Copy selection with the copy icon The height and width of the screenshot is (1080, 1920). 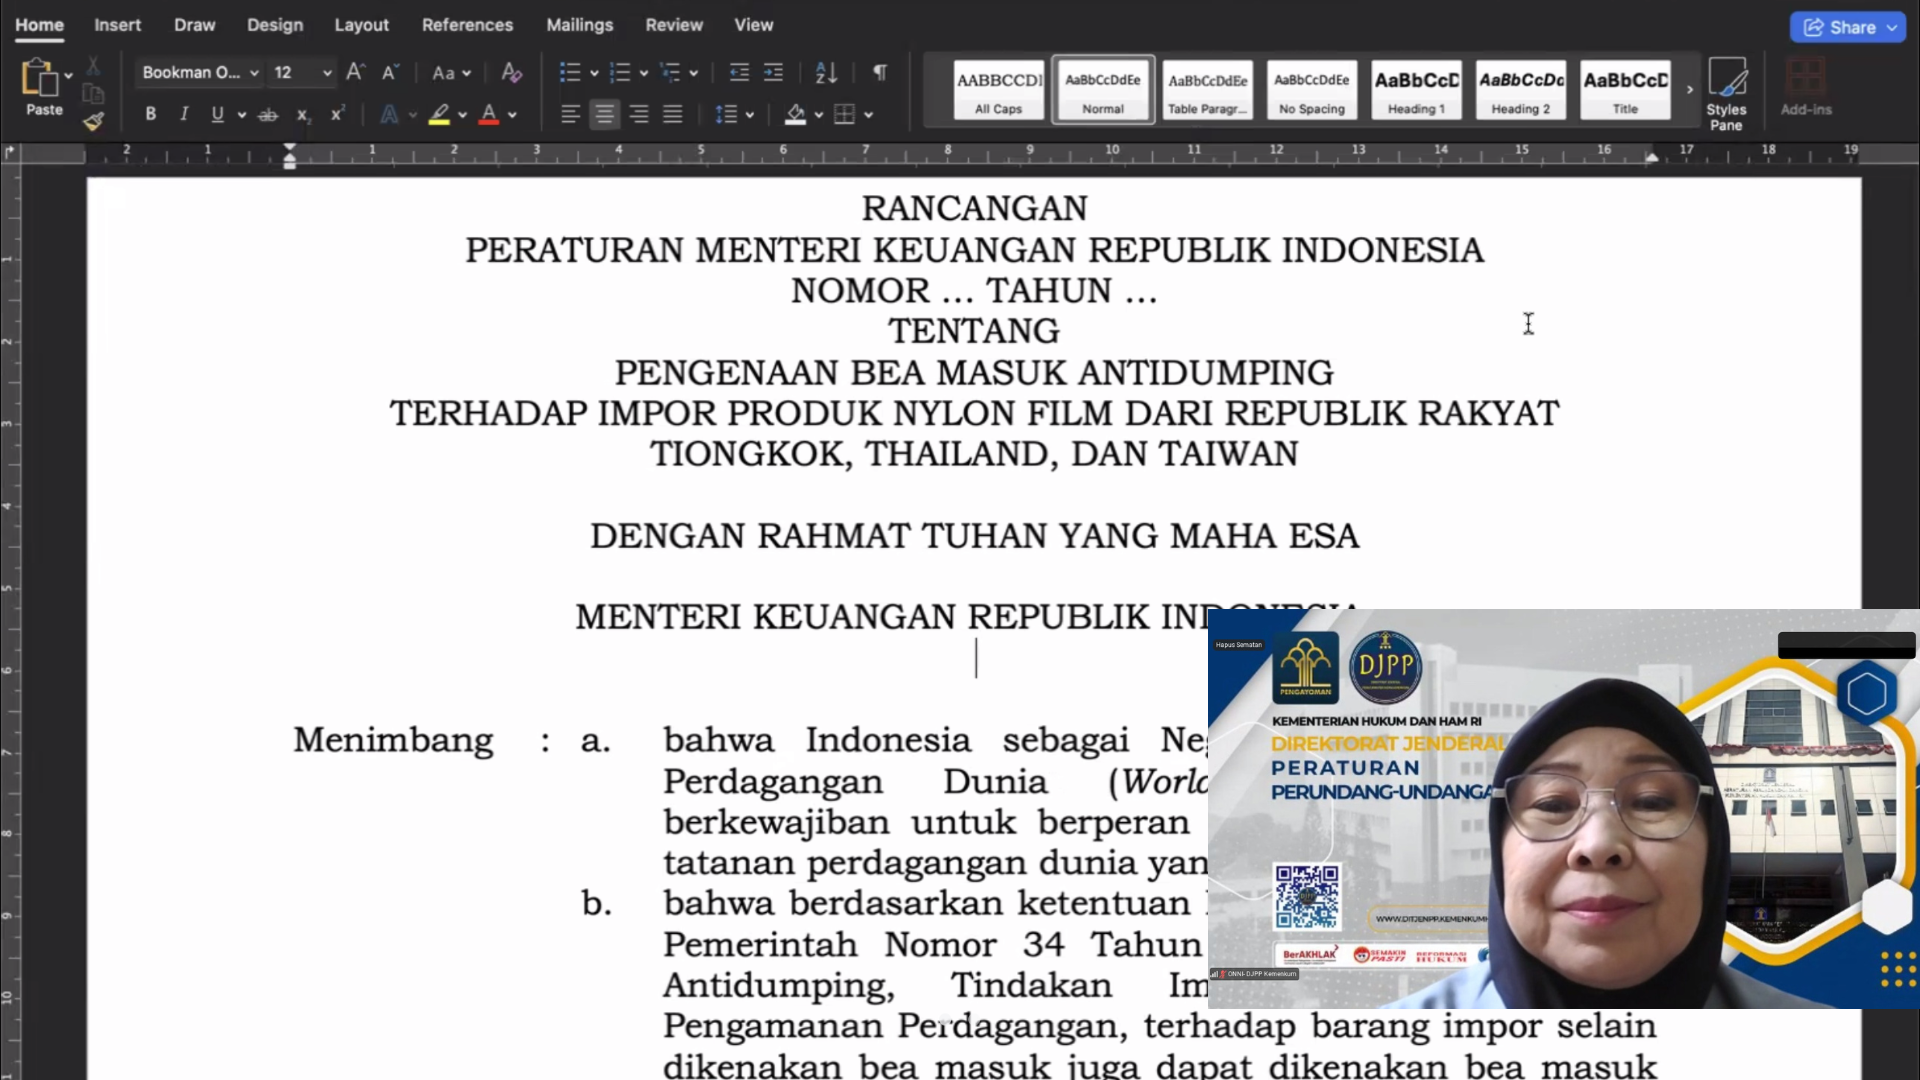(93, 94)
